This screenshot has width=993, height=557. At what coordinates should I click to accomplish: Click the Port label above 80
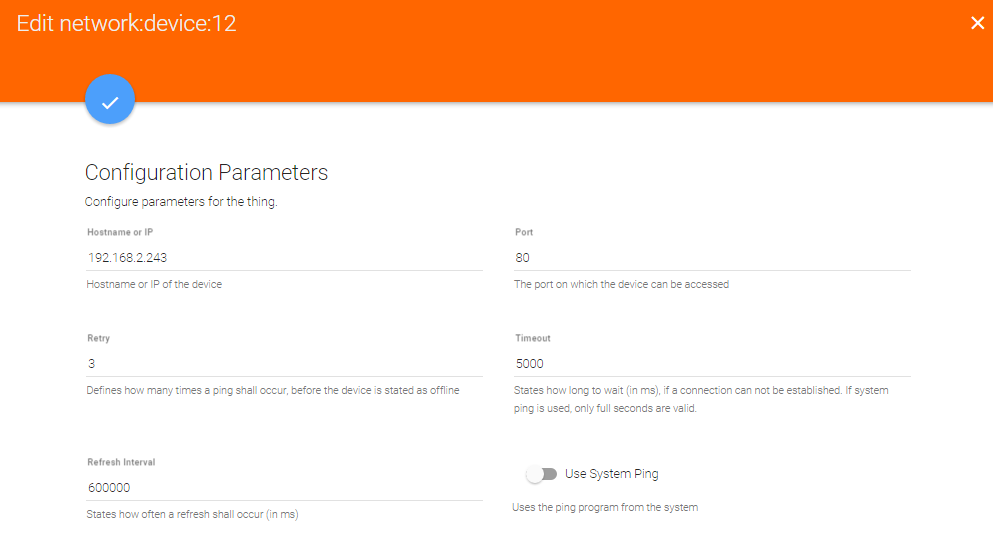tap(524, 232)
